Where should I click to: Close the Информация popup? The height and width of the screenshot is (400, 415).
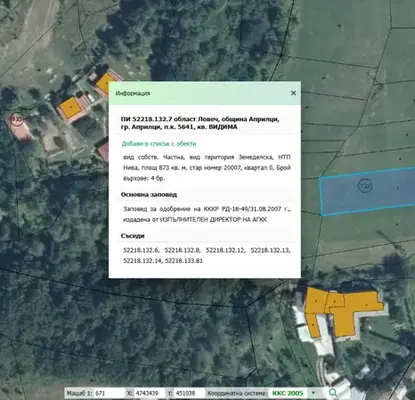point(293,93)
